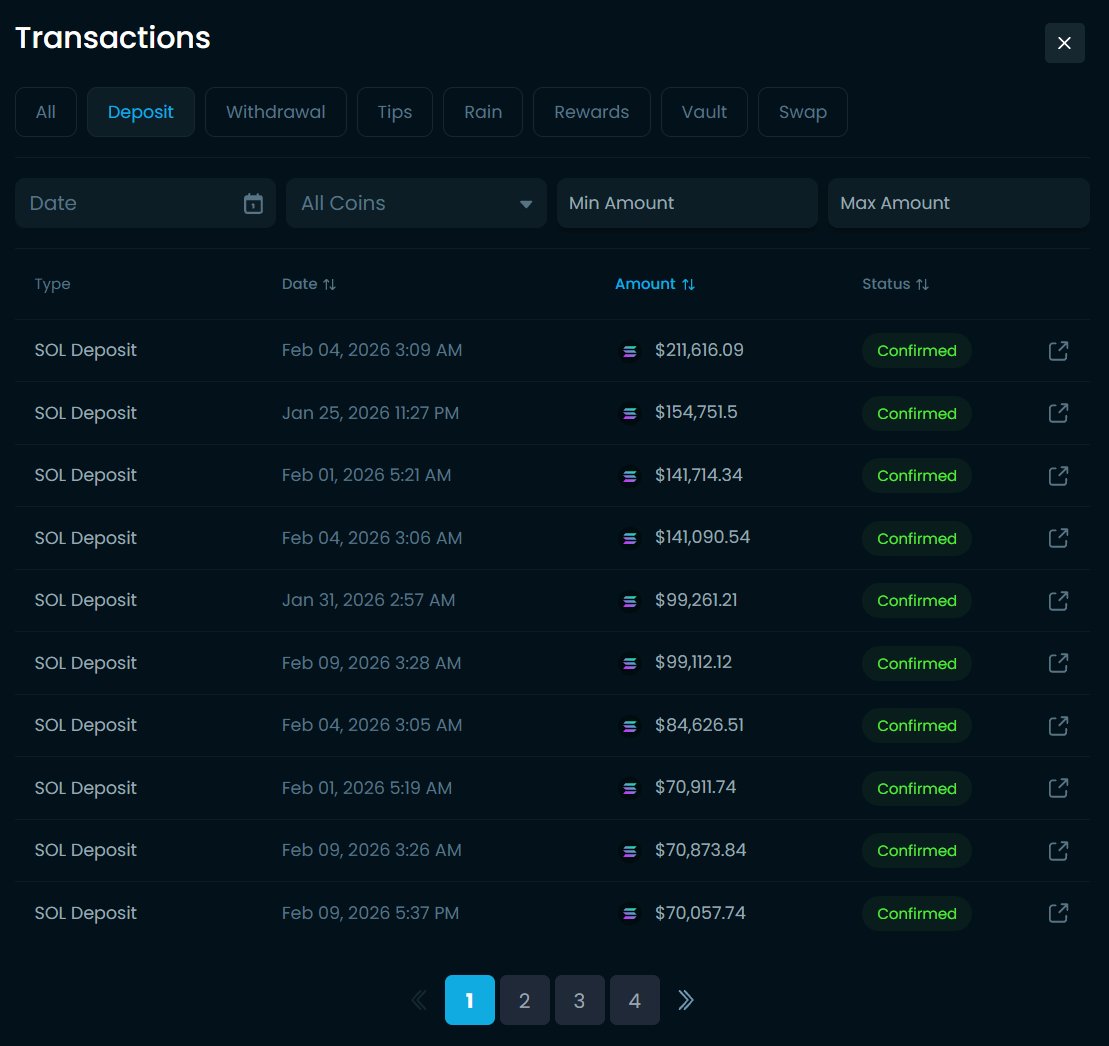Click SOL coin icon beside $154,751.5
The width and height of the screenshot is (1109, 1046).
(x=629, y=413)
